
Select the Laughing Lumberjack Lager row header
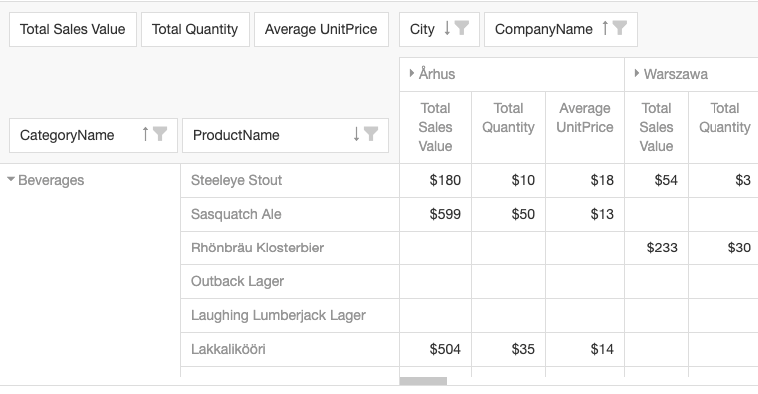pyautogui.click(x=290, y=315)
